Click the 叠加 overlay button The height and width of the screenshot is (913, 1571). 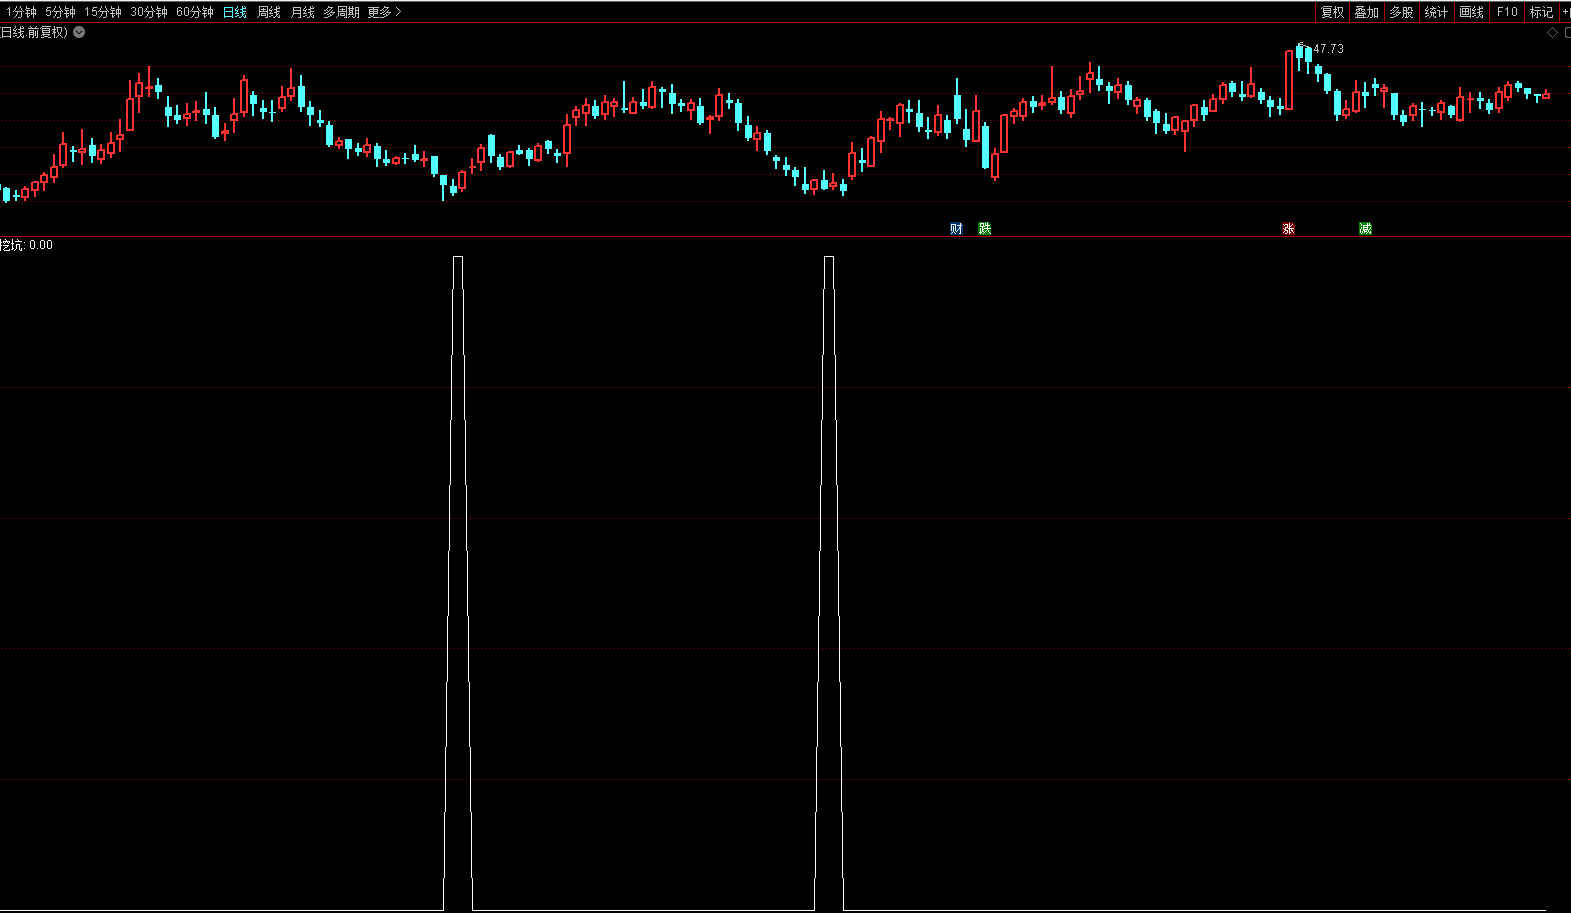tap(1366, 12)
